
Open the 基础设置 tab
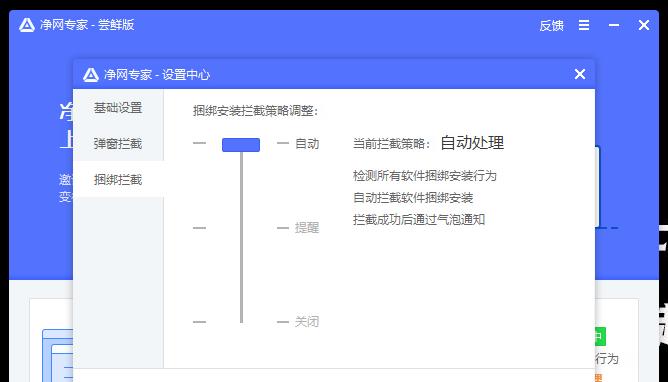(118, 108)
